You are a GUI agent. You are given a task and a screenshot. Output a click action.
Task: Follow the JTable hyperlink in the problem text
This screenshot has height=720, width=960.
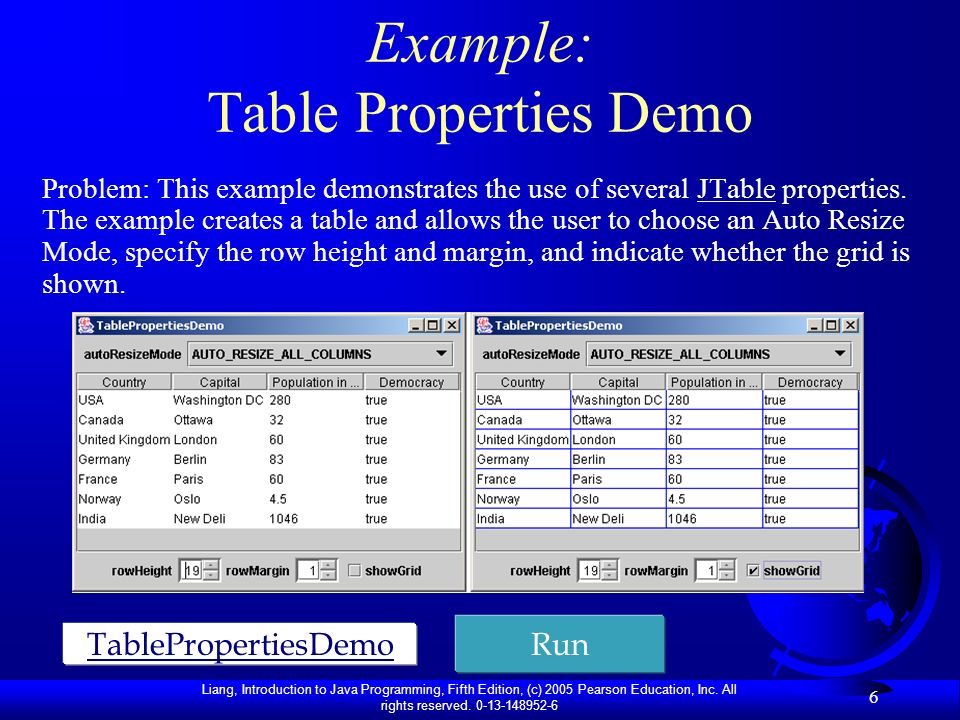pyautogui.click(x=737, y=189)
